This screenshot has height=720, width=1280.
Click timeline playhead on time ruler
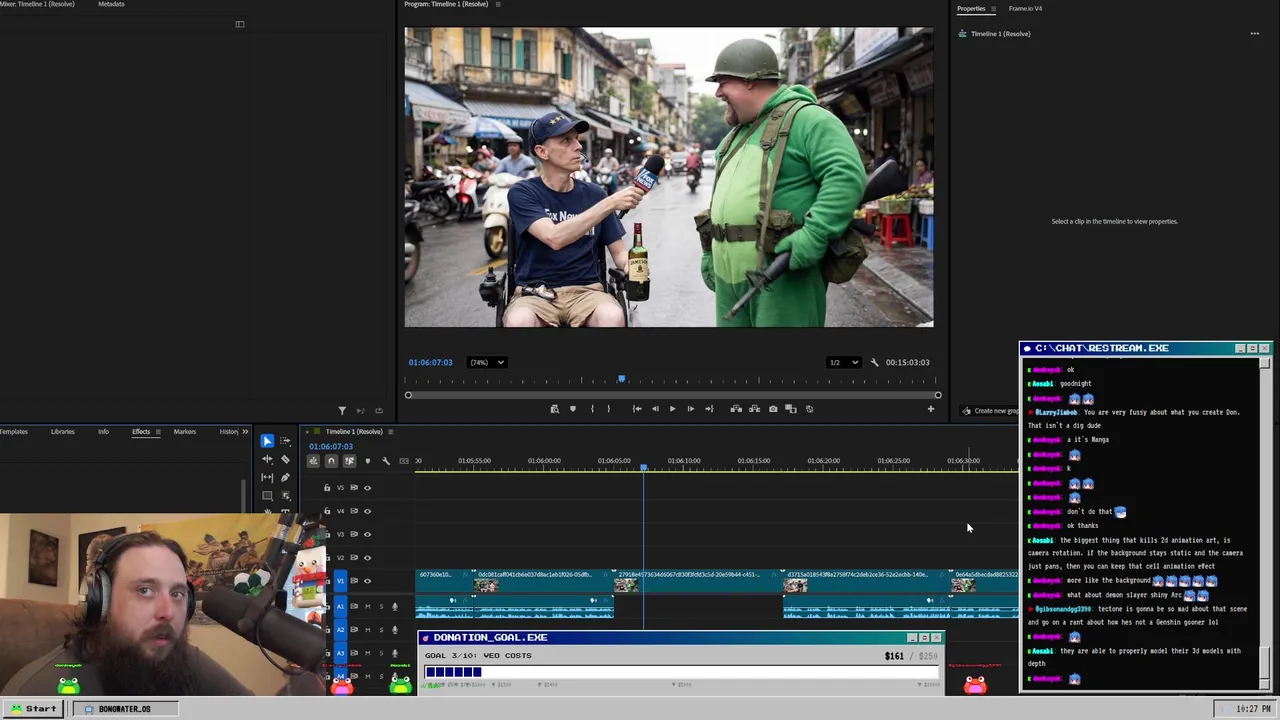[x=644, y=466]
